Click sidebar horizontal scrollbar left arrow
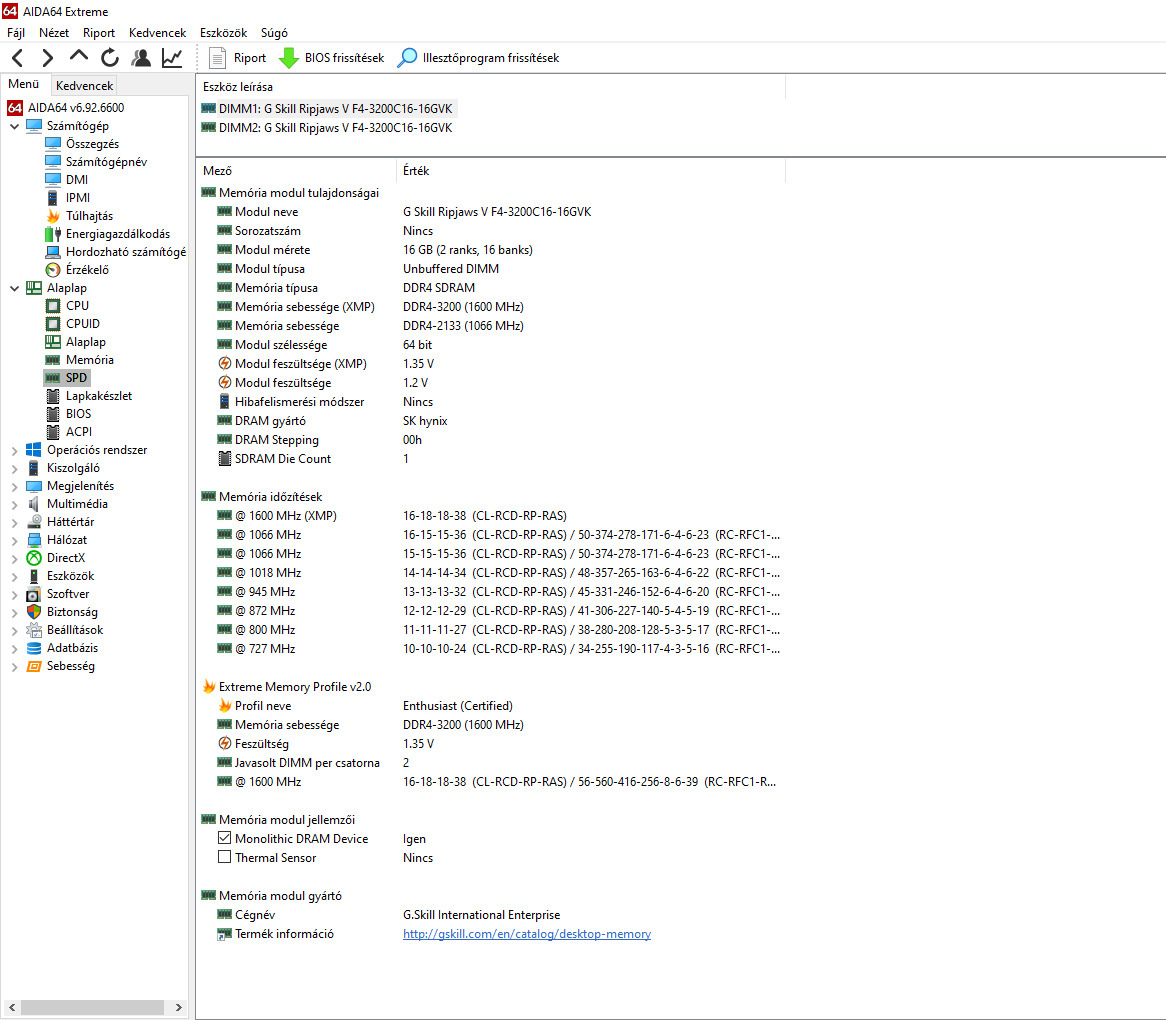 click(11, 1007)
